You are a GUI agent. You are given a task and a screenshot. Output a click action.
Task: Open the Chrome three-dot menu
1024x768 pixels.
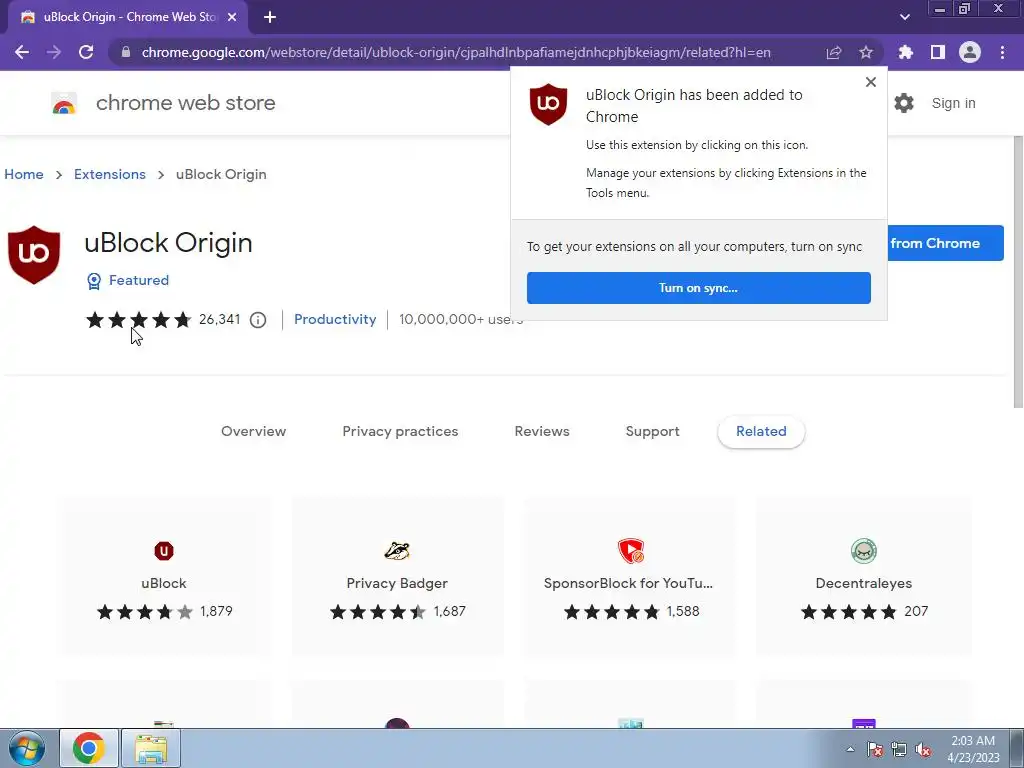(1002, 52)
